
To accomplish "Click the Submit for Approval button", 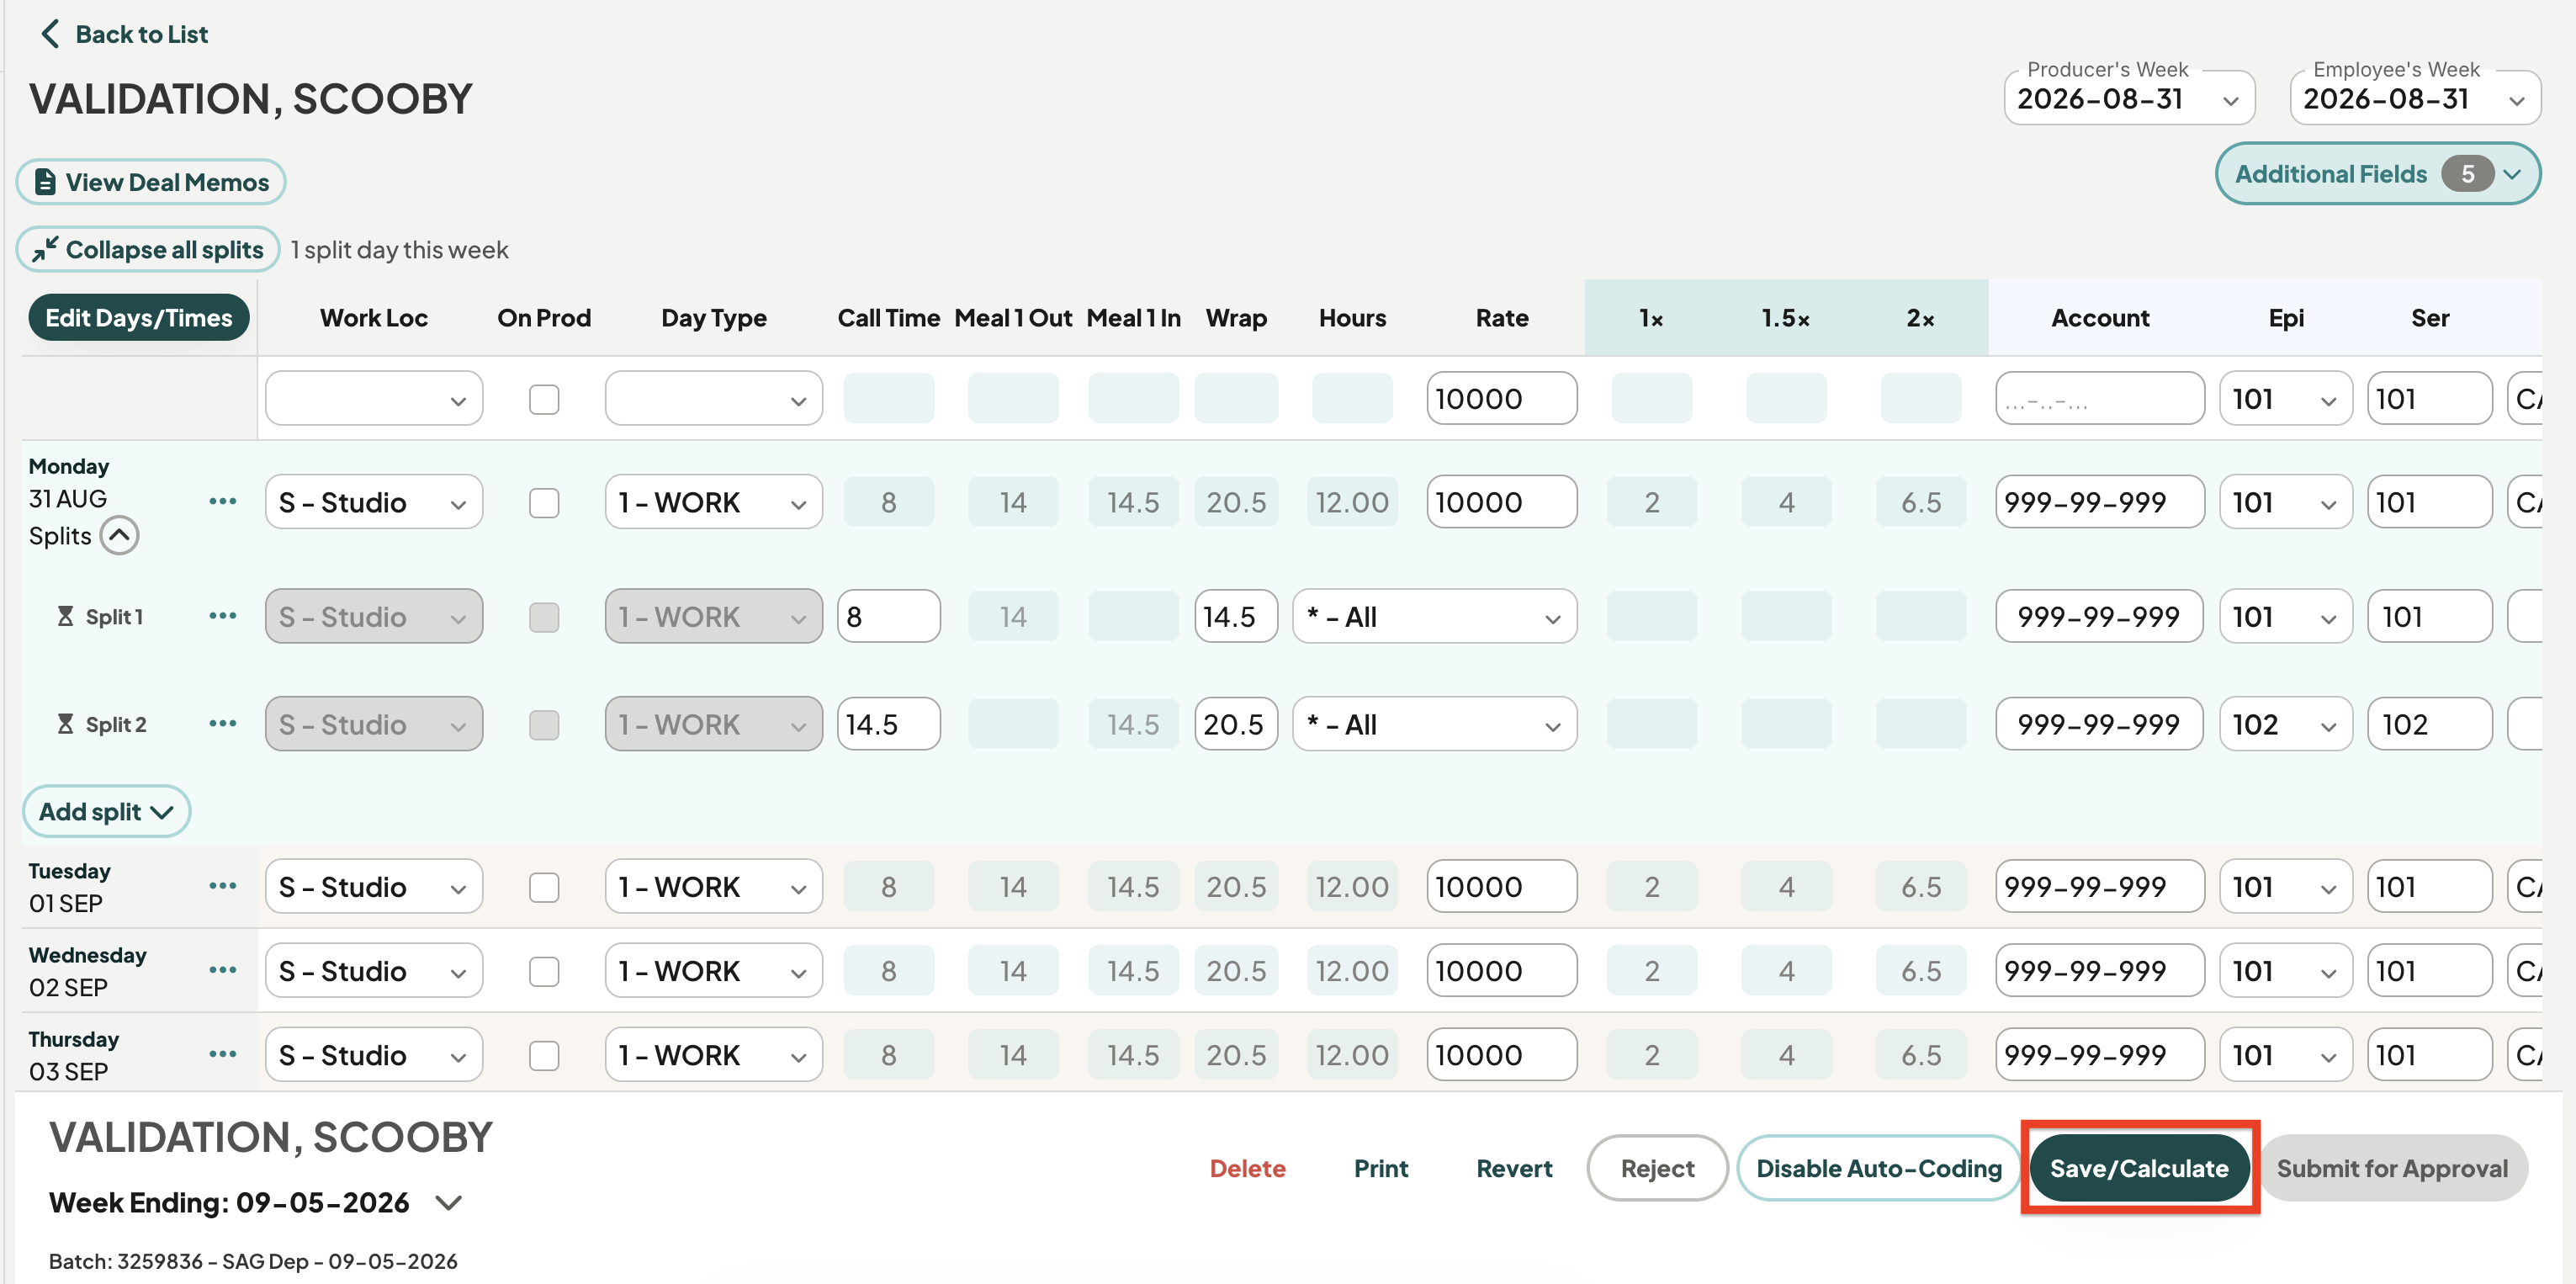I will [2392, 1168].
